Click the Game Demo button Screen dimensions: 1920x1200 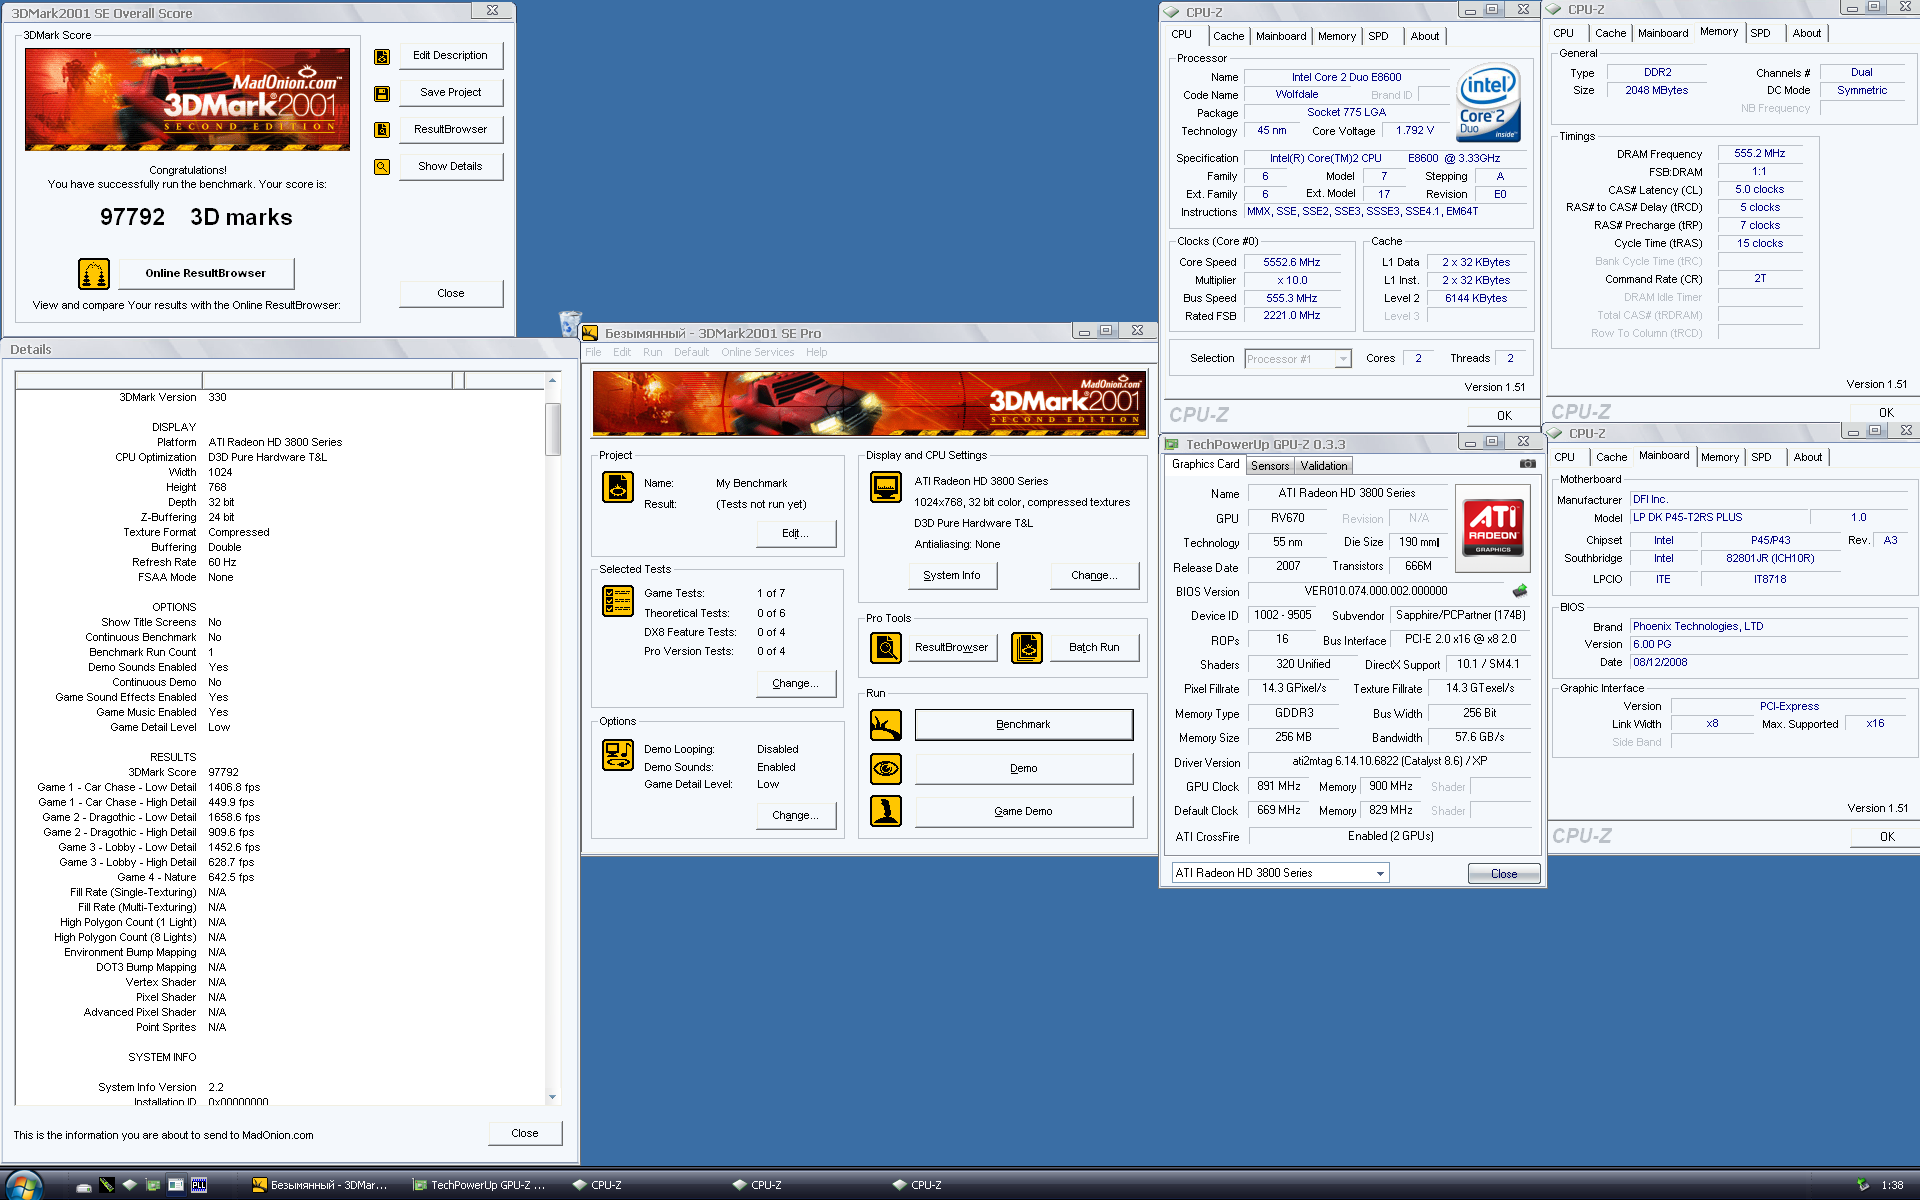pos(1023,811)
